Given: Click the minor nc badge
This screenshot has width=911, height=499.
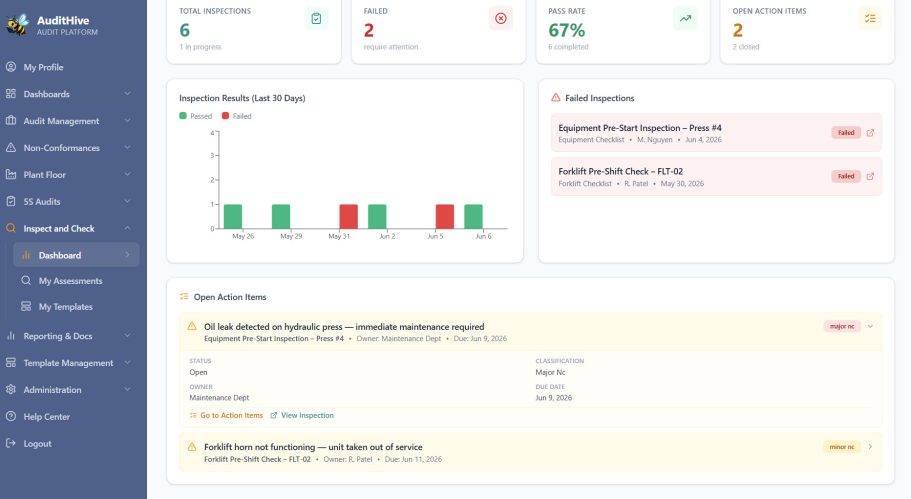Looking at the screenshot, I should [842, 447].
